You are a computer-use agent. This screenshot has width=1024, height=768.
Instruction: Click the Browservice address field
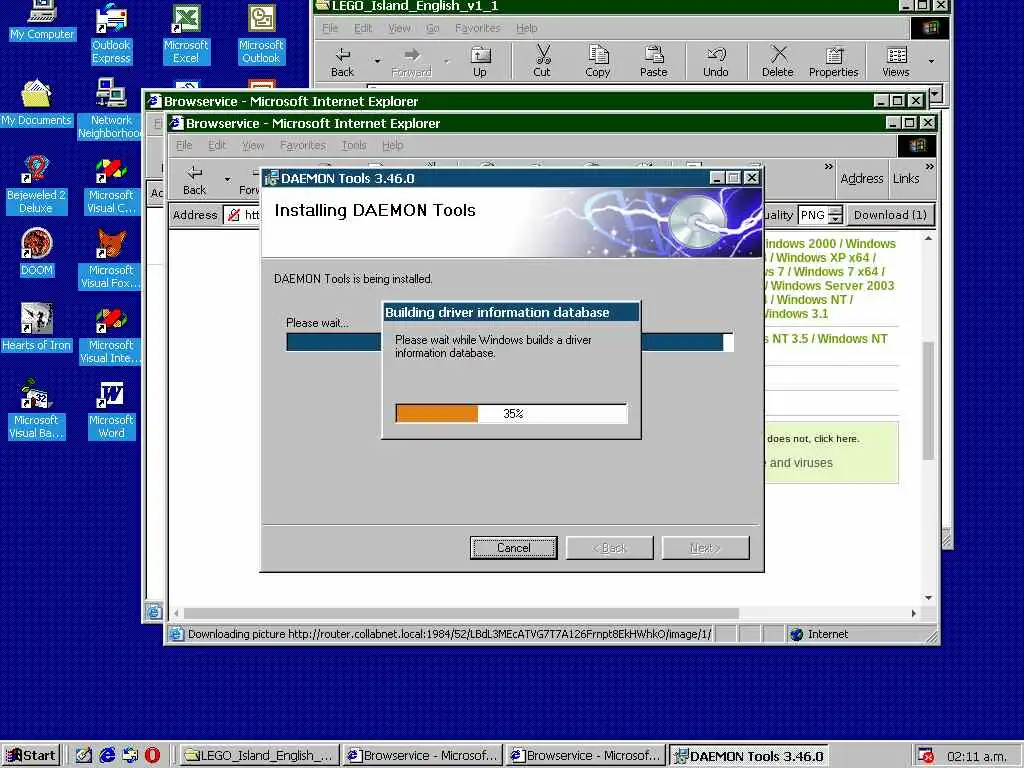[242, 215]
